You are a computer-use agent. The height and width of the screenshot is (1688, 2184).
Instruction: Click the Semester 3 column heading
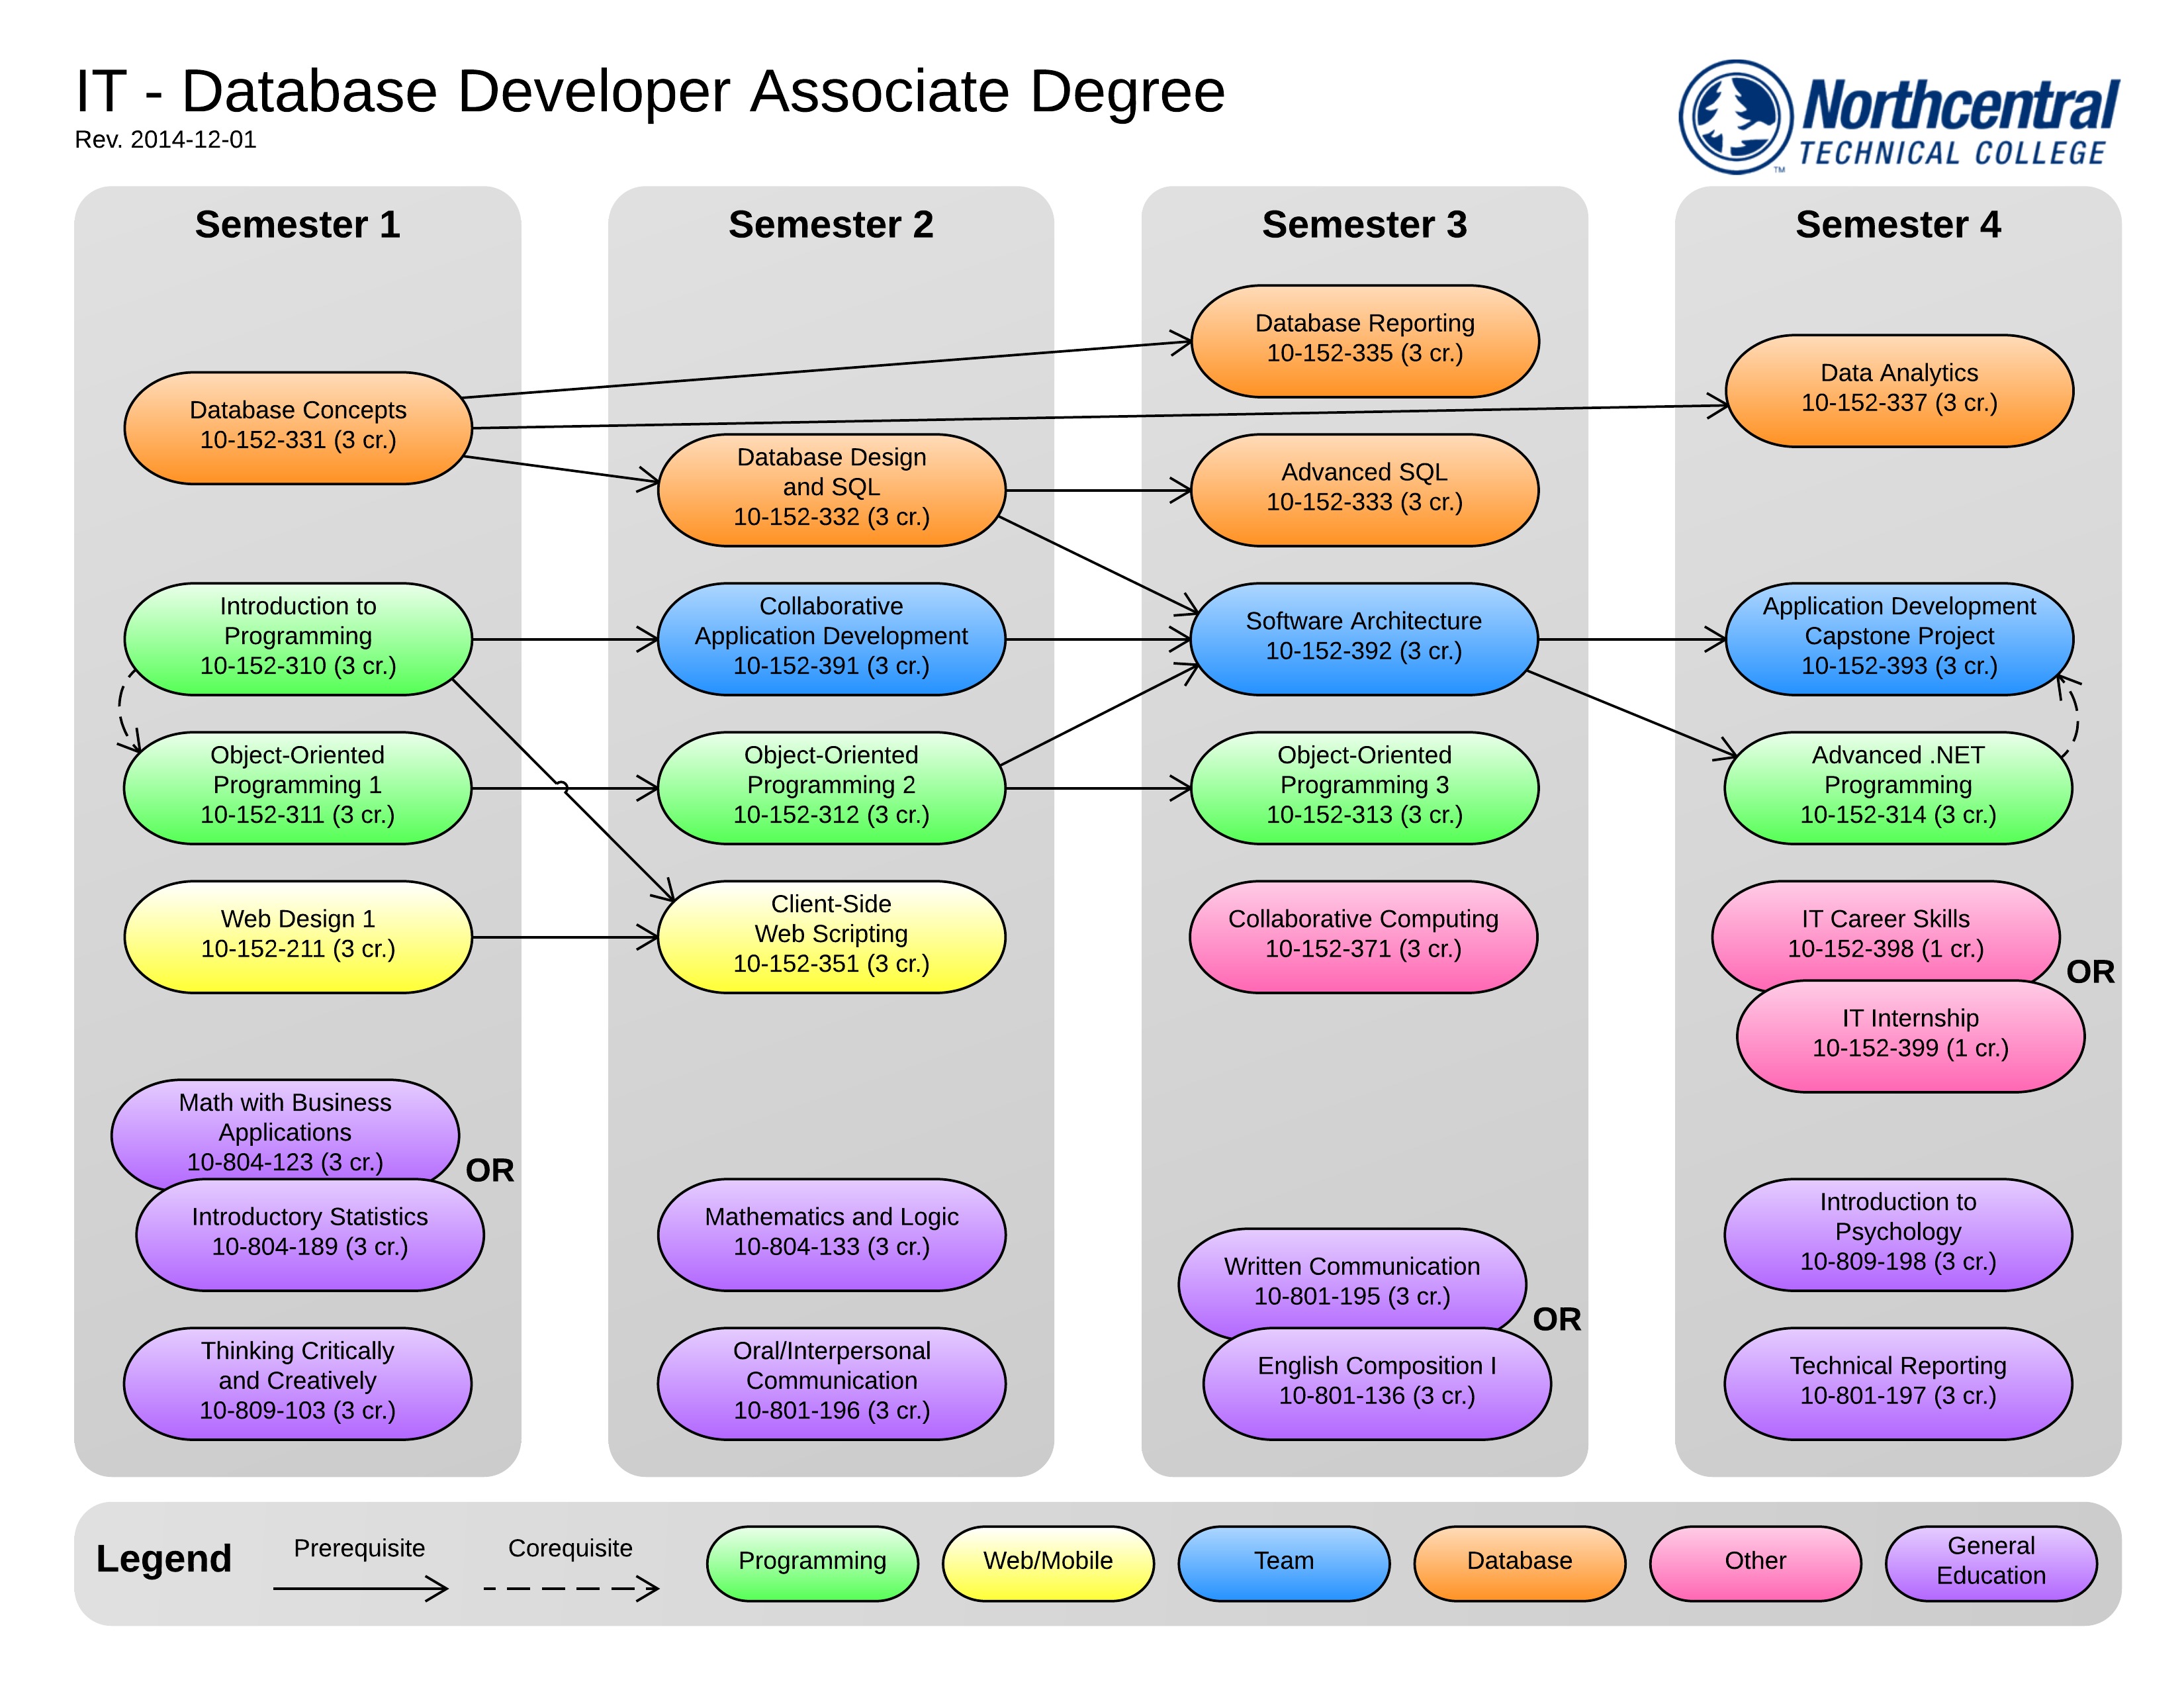(x=1364, y=224)
